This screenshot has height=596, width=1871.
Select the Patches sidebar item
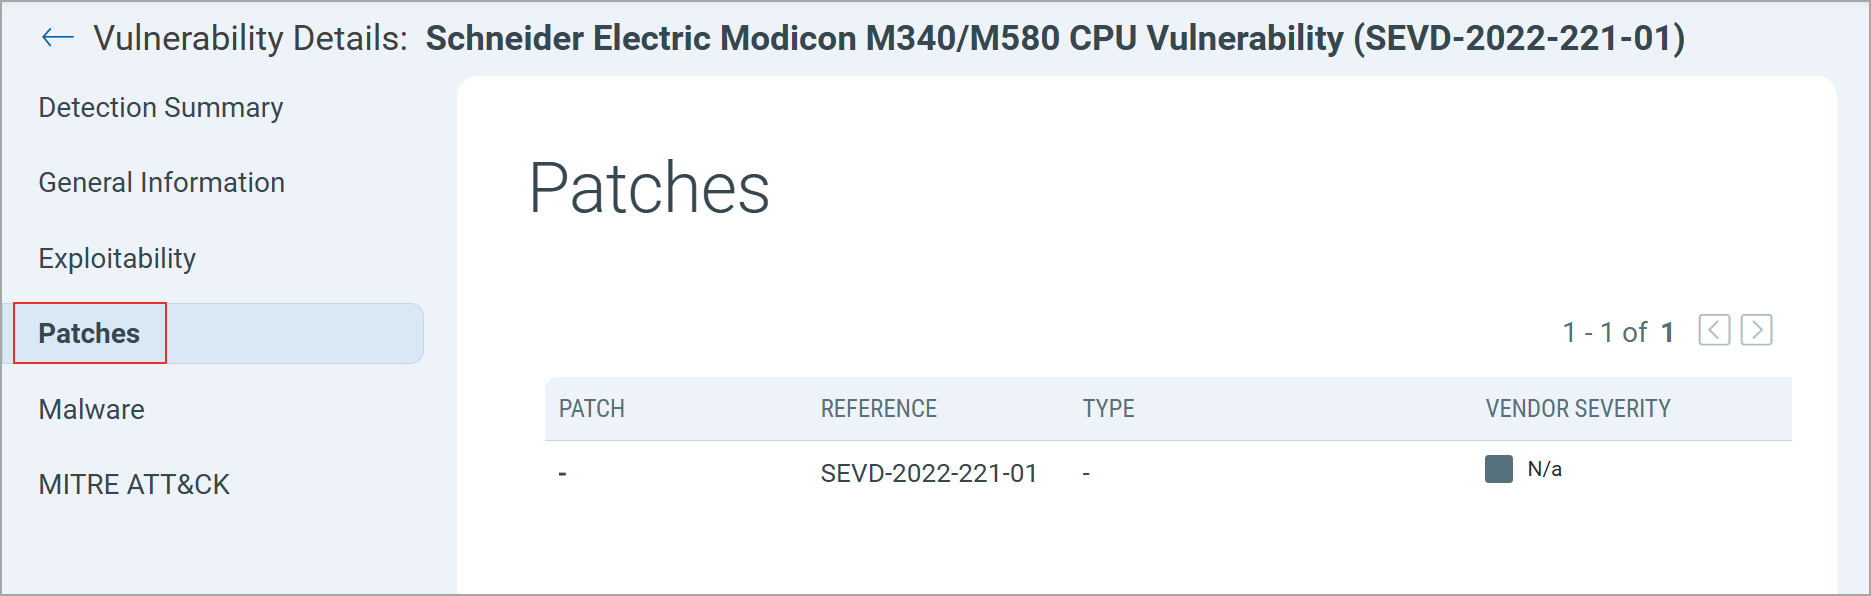[89, 334]
